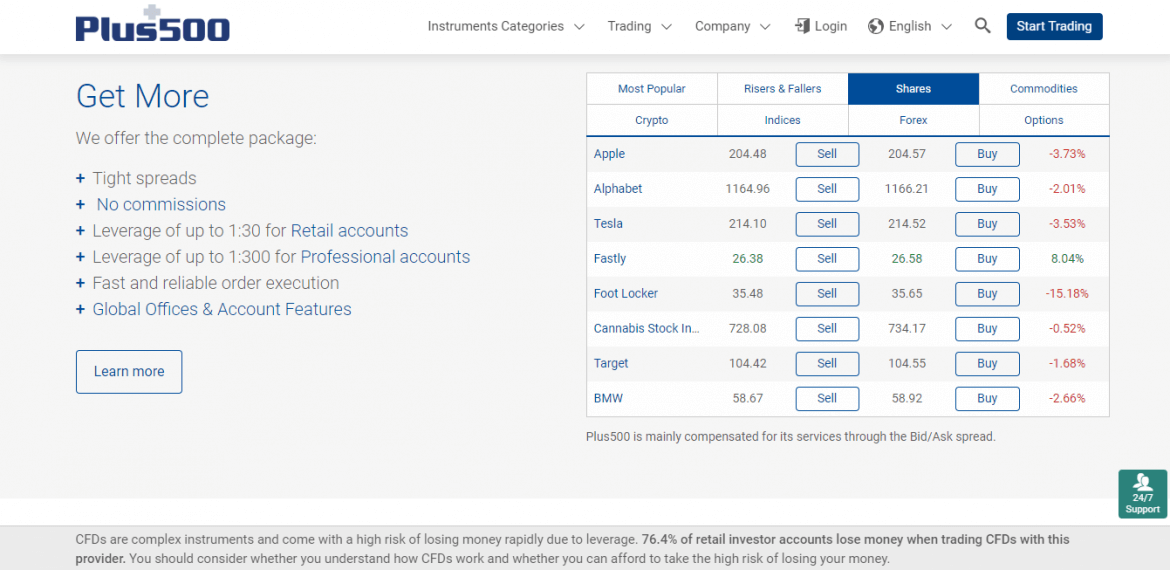Screen dimensions: 1170x570
Task: Open the Alphabet instrument link
Action: click(x=618, y=189)
